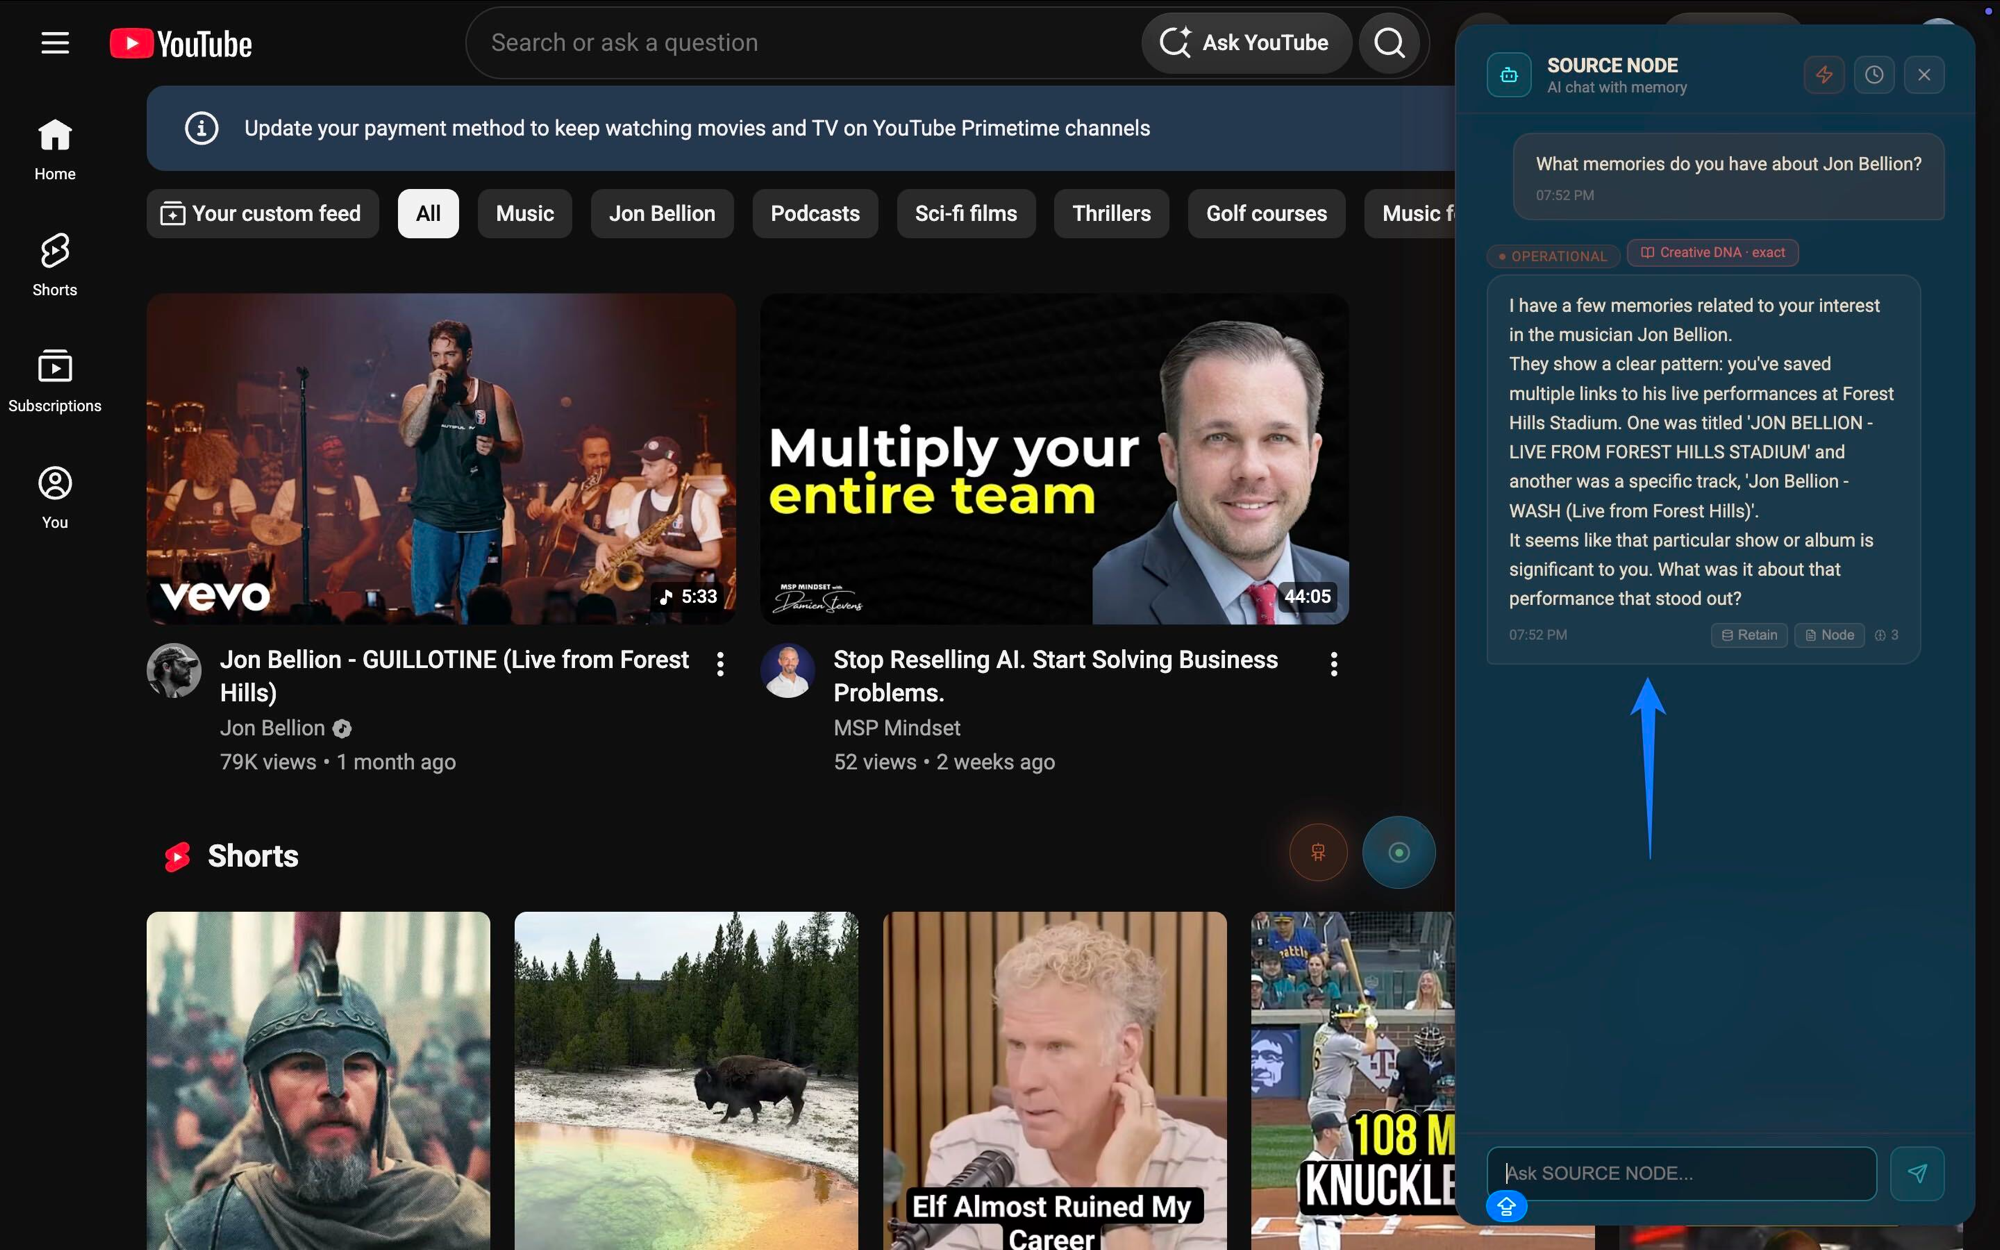Click the payment method update banner text

(697, 128)
